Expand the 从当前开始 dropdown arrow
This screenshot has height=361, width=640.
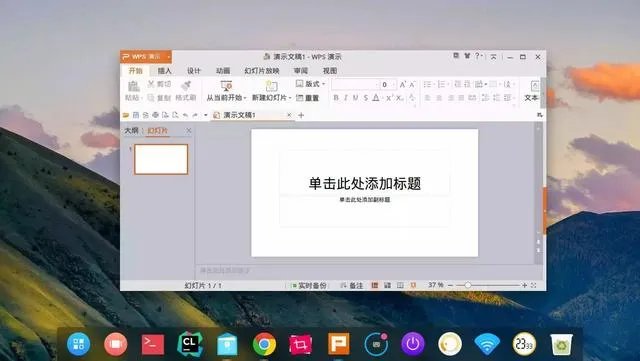point(245,98)
